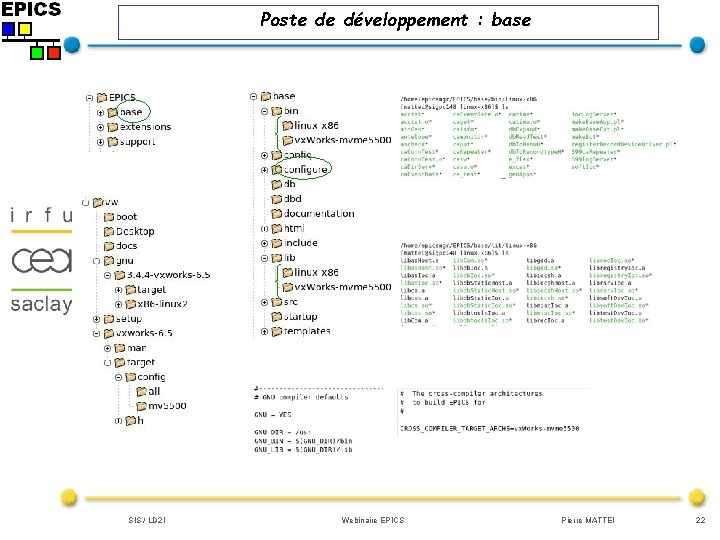Select vxWorks-mvme5500 under the bin folder
The width and height of the screenshot is (720, 540).
tap(343, 140)
